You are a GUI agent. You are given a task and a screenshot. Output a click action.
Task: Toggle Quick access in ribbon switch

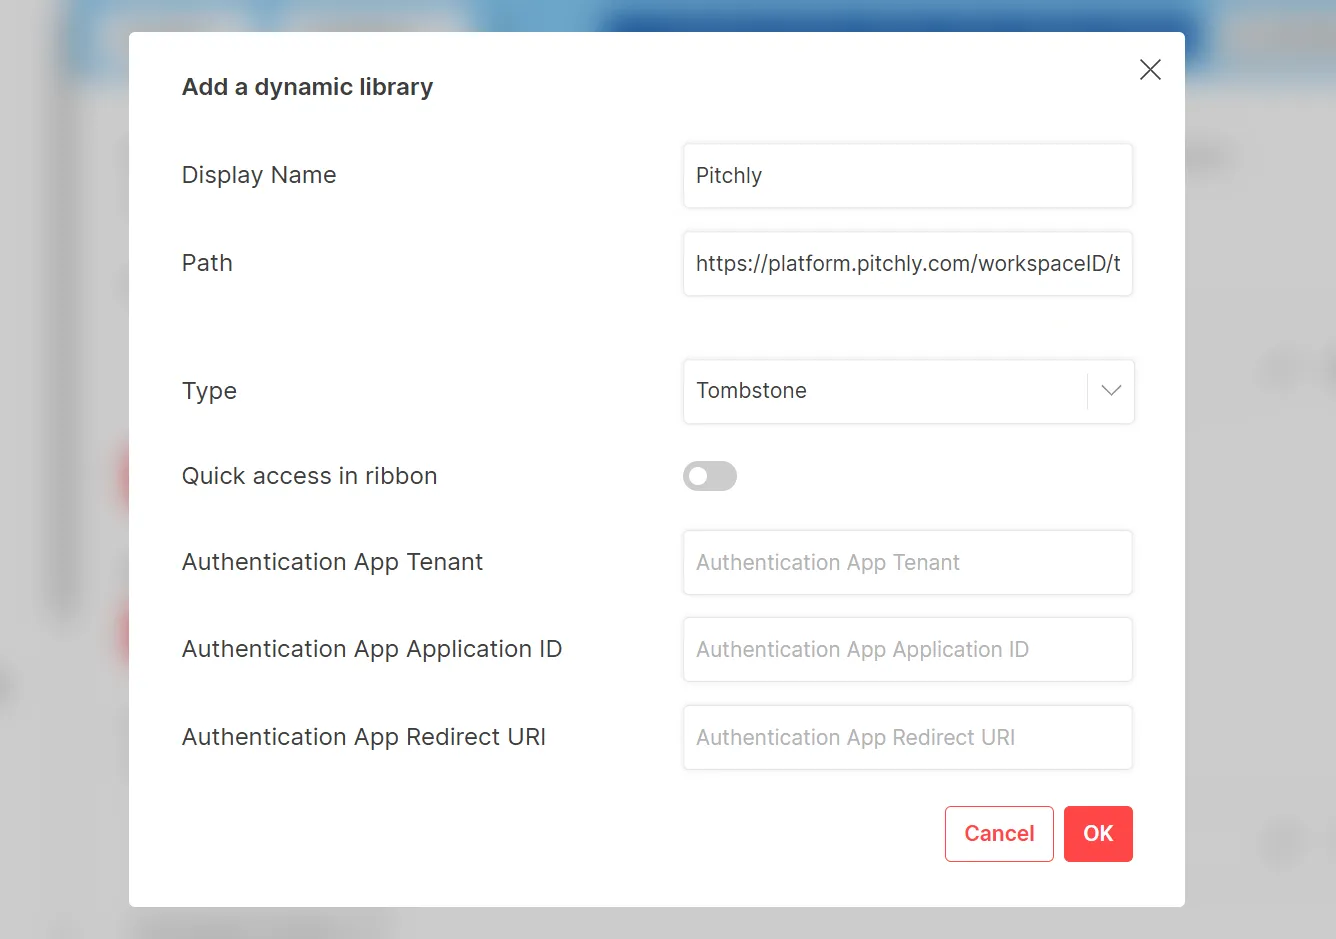(710, 476)
